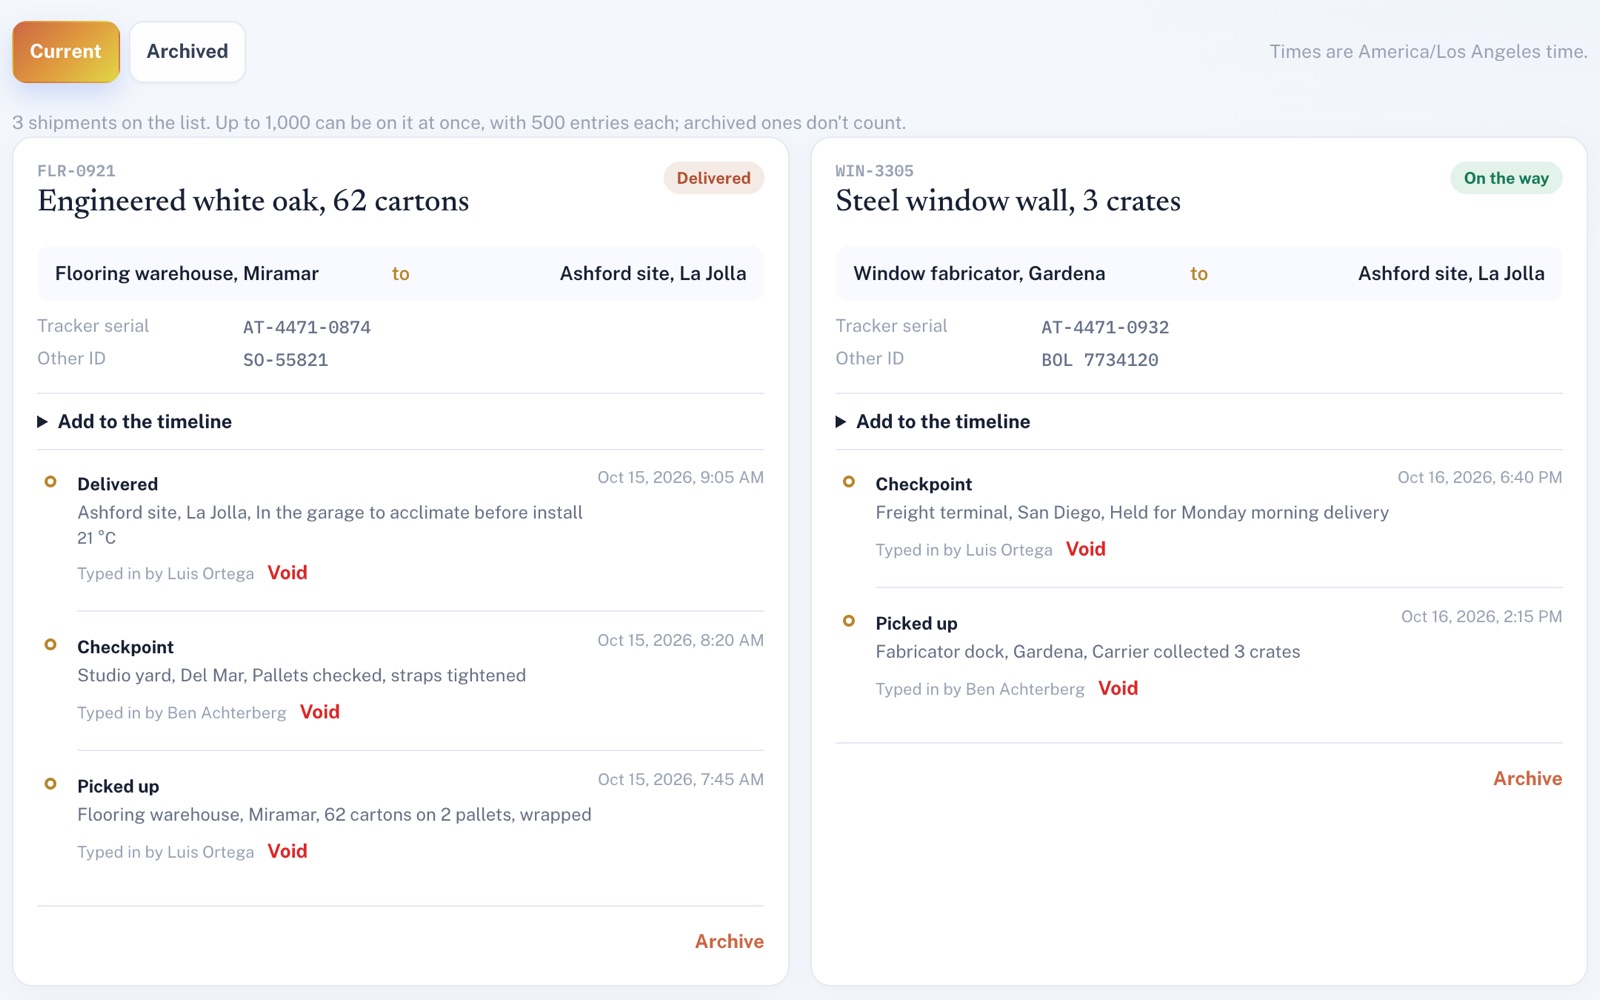Void the Del Mar Checkpoint entry

320,712
